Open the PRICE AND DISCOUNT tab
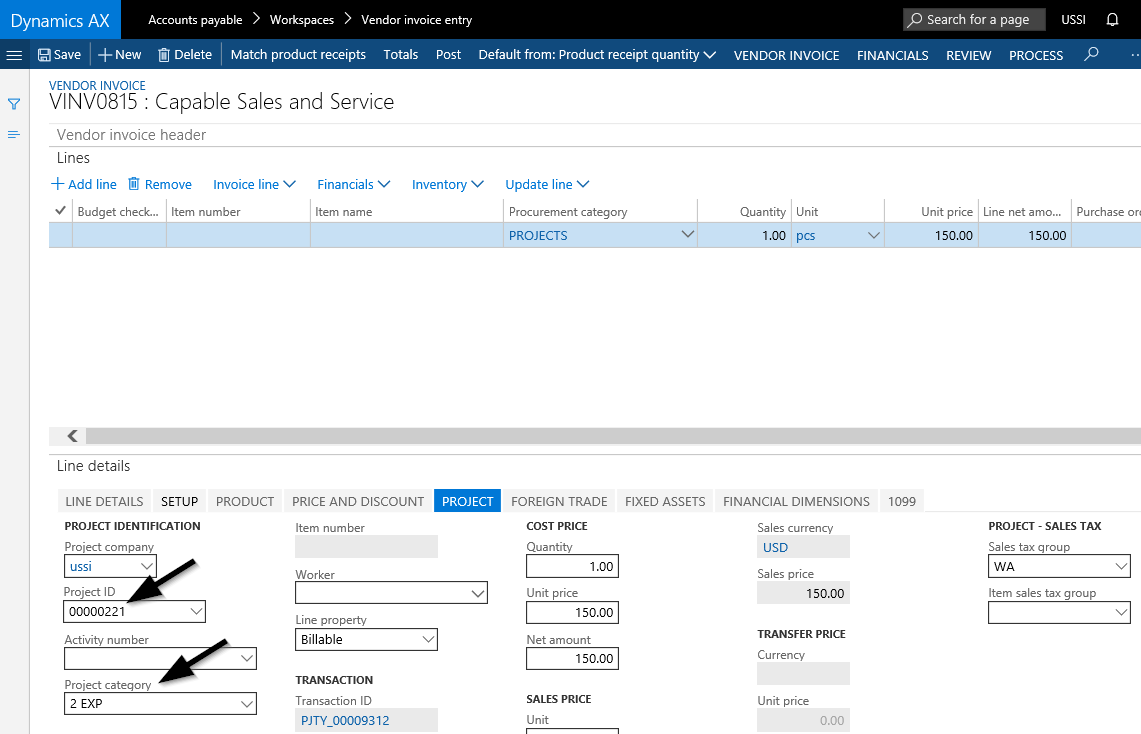1141x734 pixels. (358, 501)
